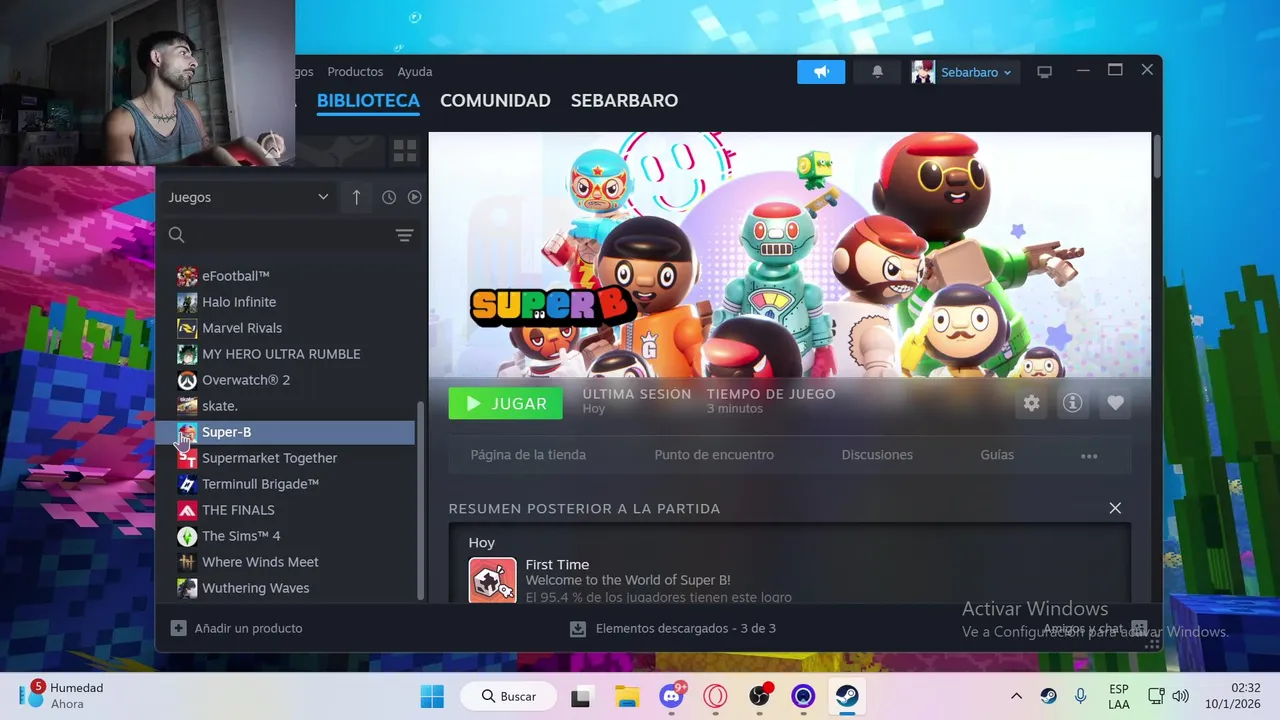The image size is (1280, 720).
Task: Click the main page scrollbar
Action: [1157, 156]
